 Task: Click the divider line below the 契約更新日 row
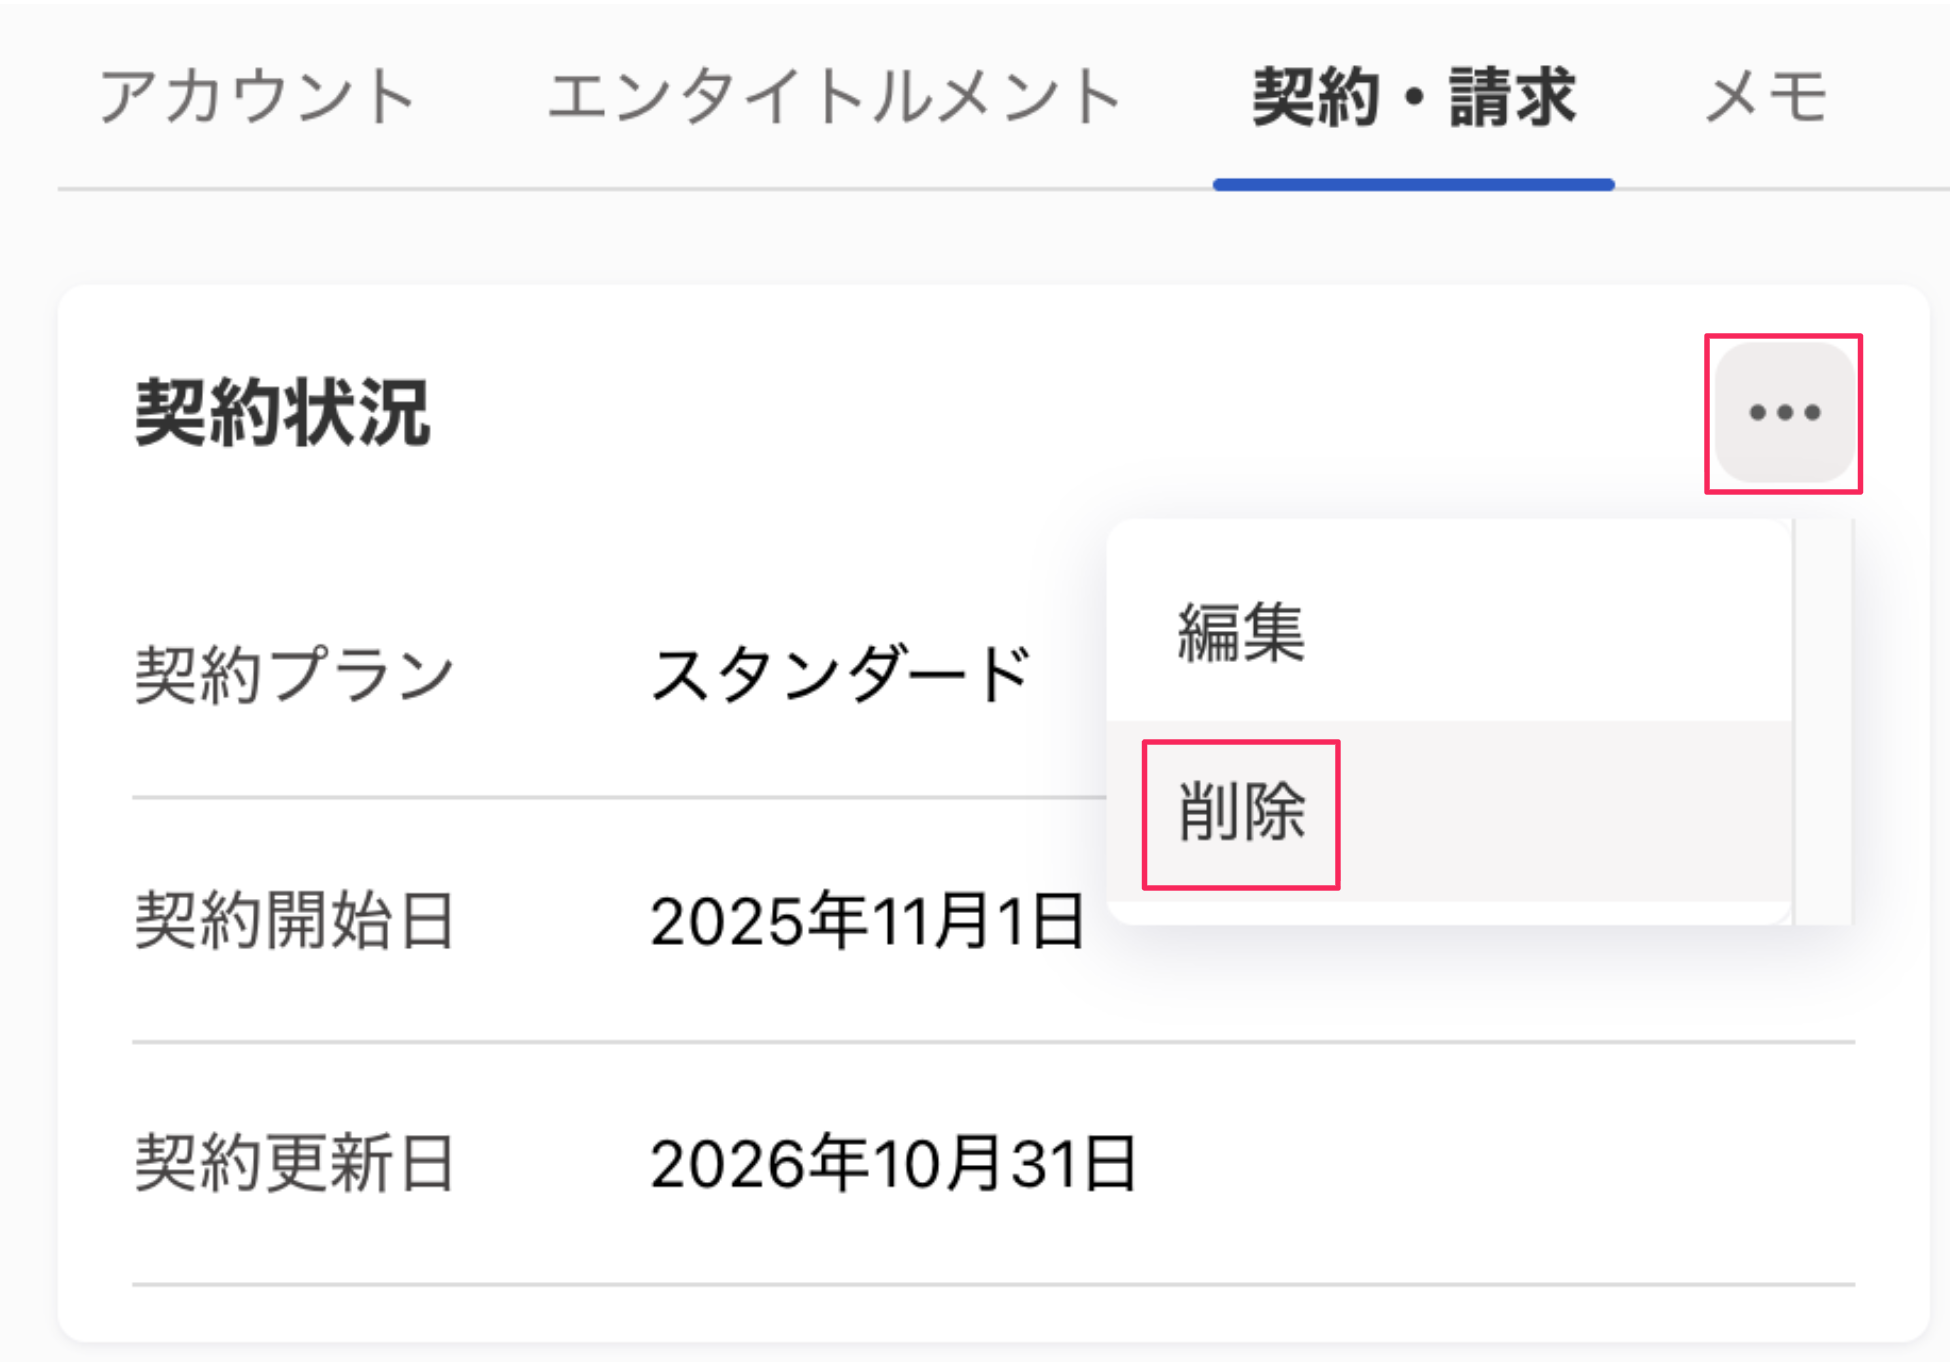coord(992,1284)
